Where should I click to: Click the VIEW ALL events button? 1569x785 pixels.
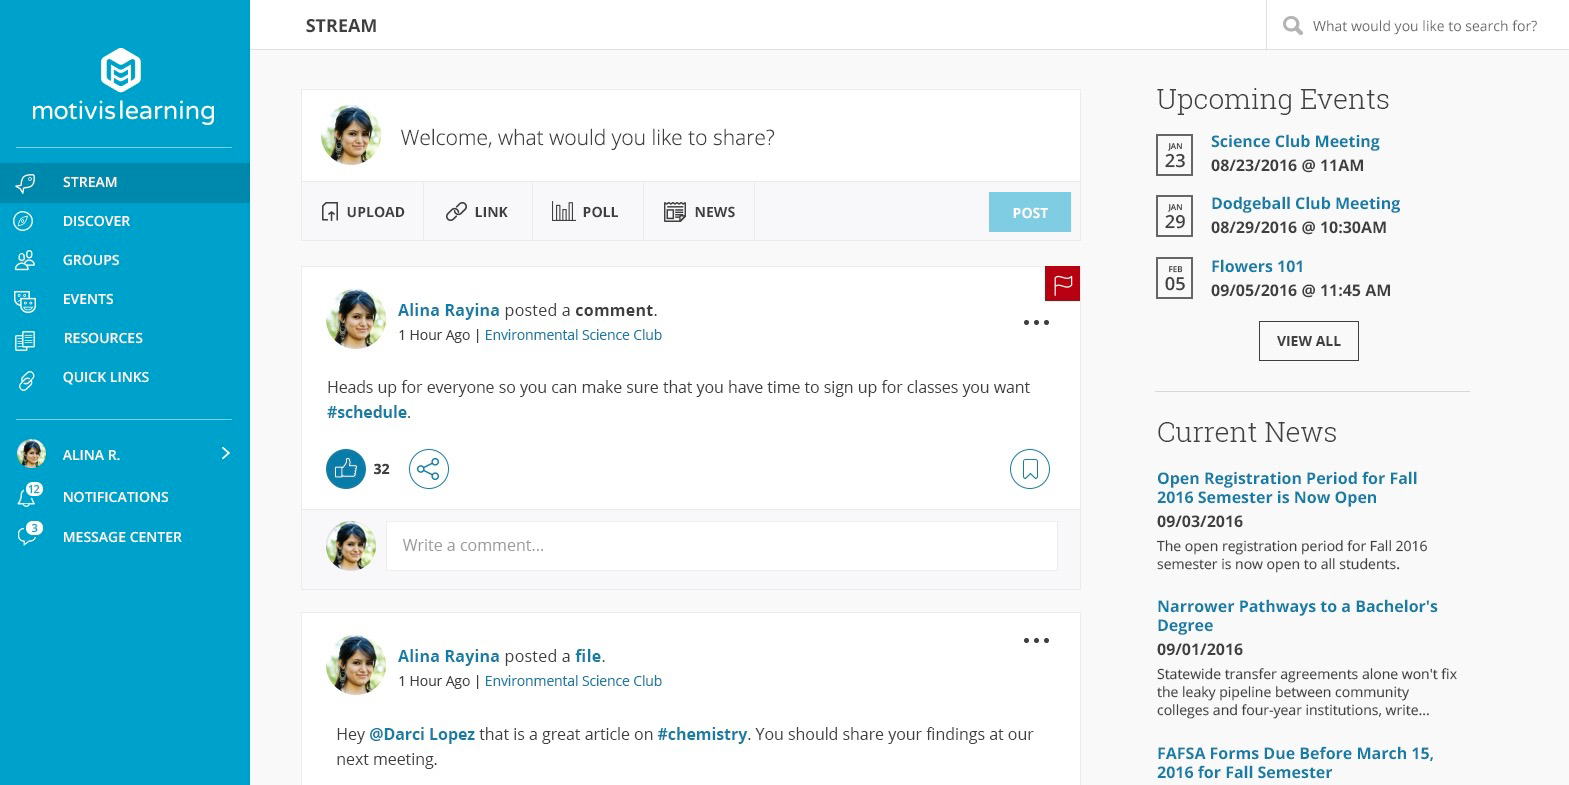[1308, 341]
